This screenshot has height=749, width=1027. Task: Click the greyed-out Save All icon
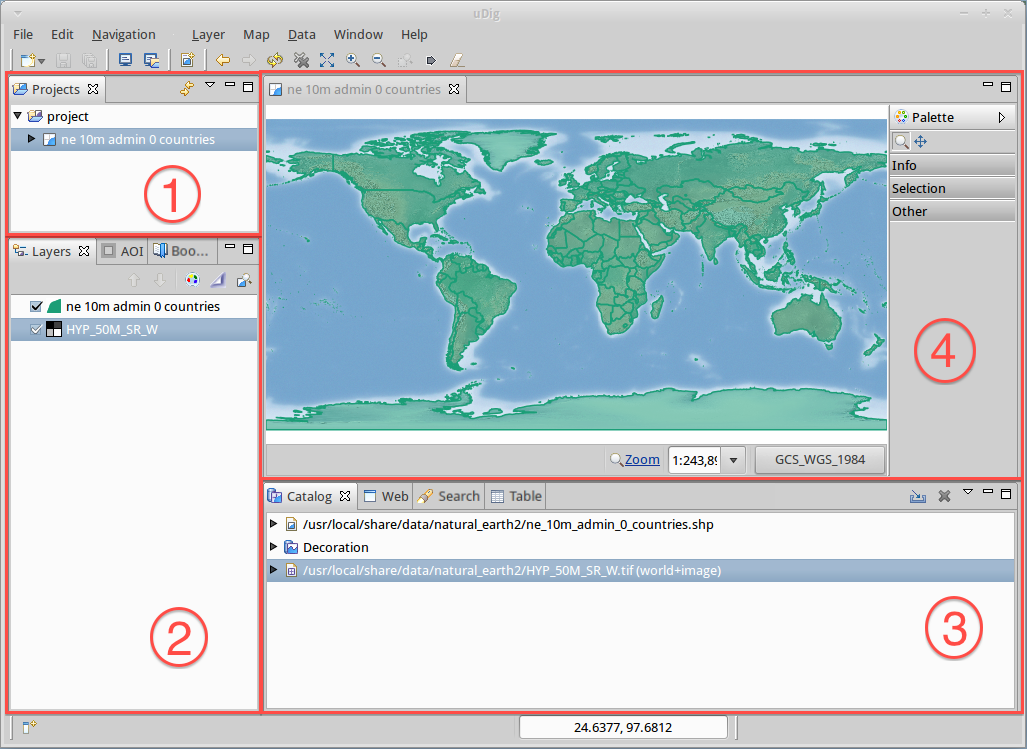click(x=90, y=61)
